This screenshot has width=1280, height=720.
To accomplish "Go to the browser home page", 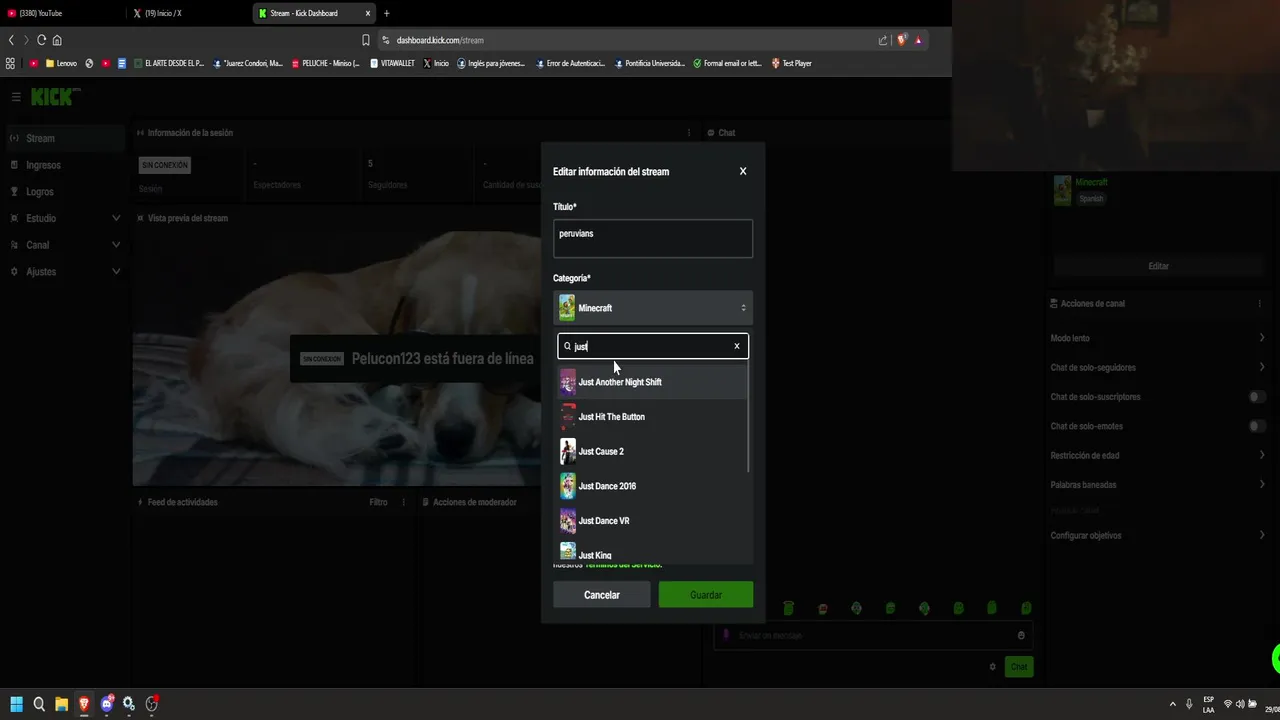I will pyautogui.click(x=57, y=40).
